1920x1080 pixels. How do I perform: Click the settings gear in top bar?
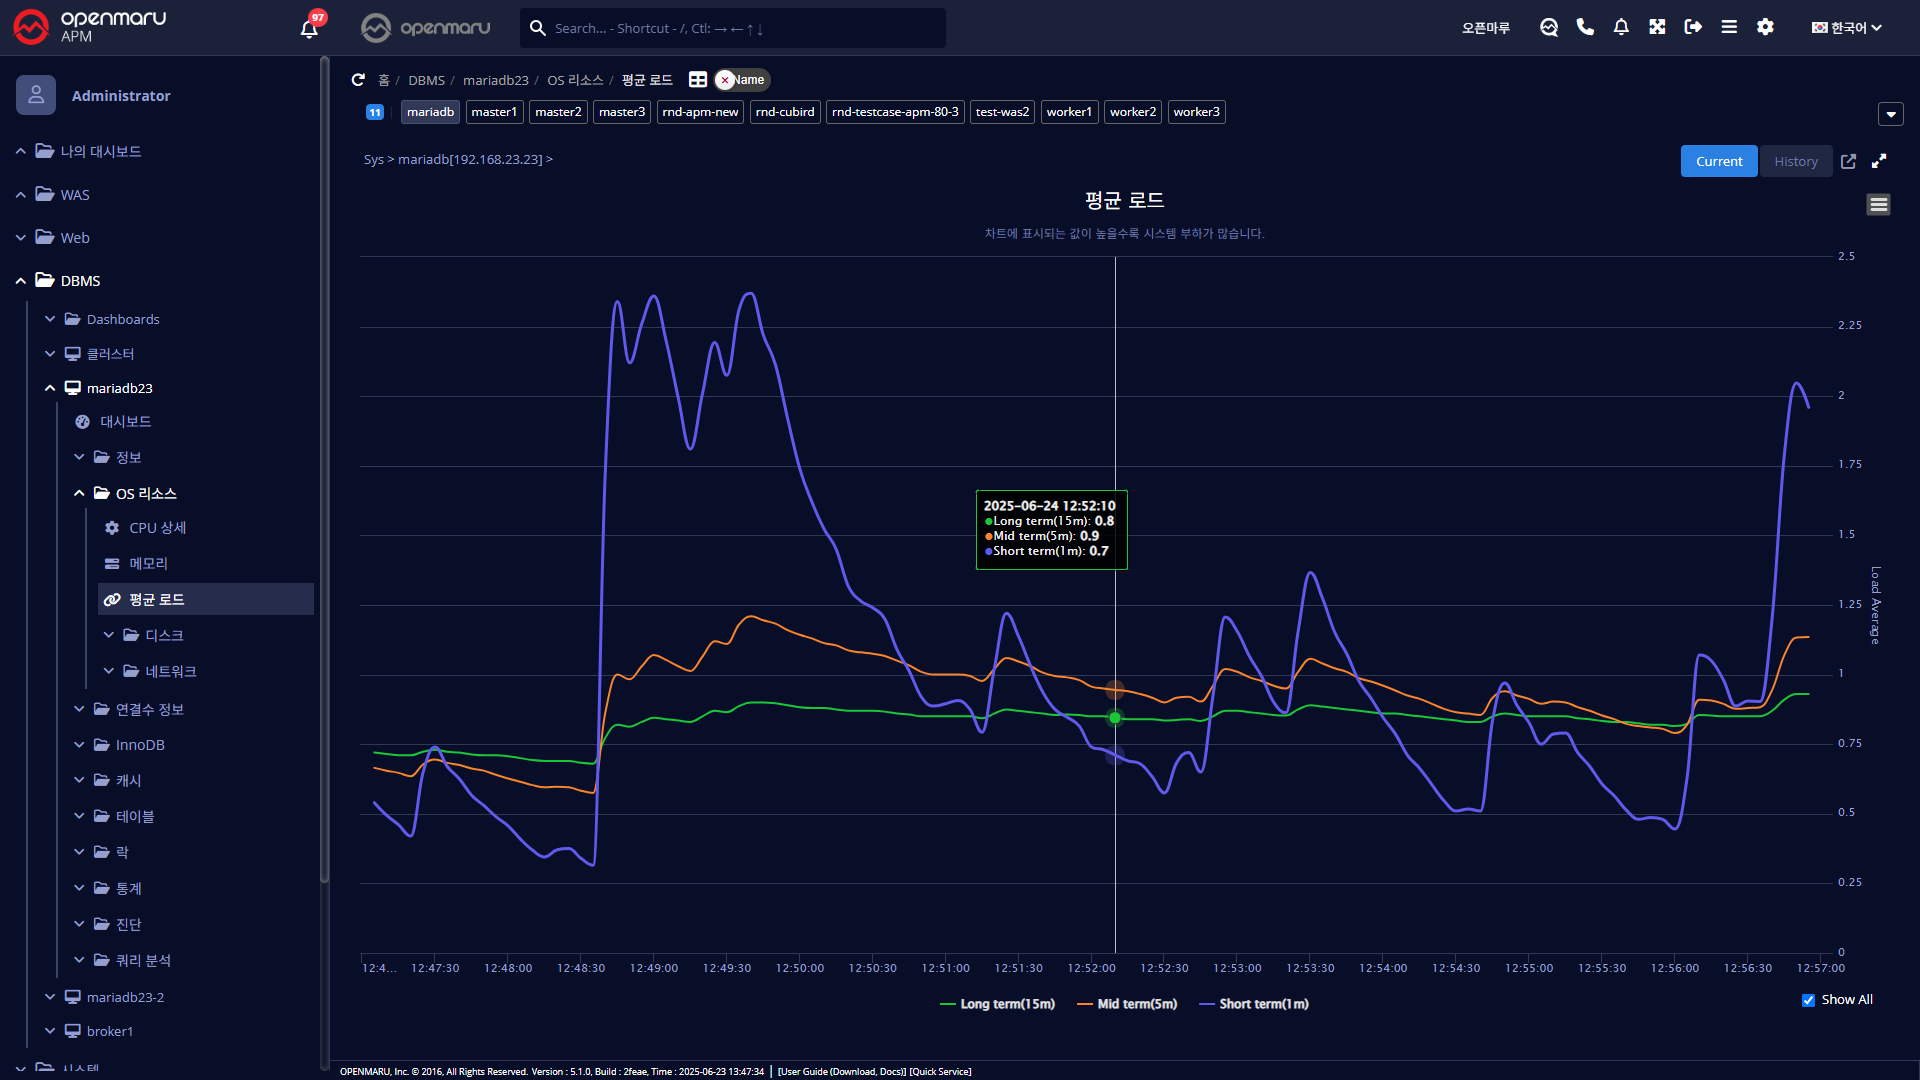[1765, 27]
